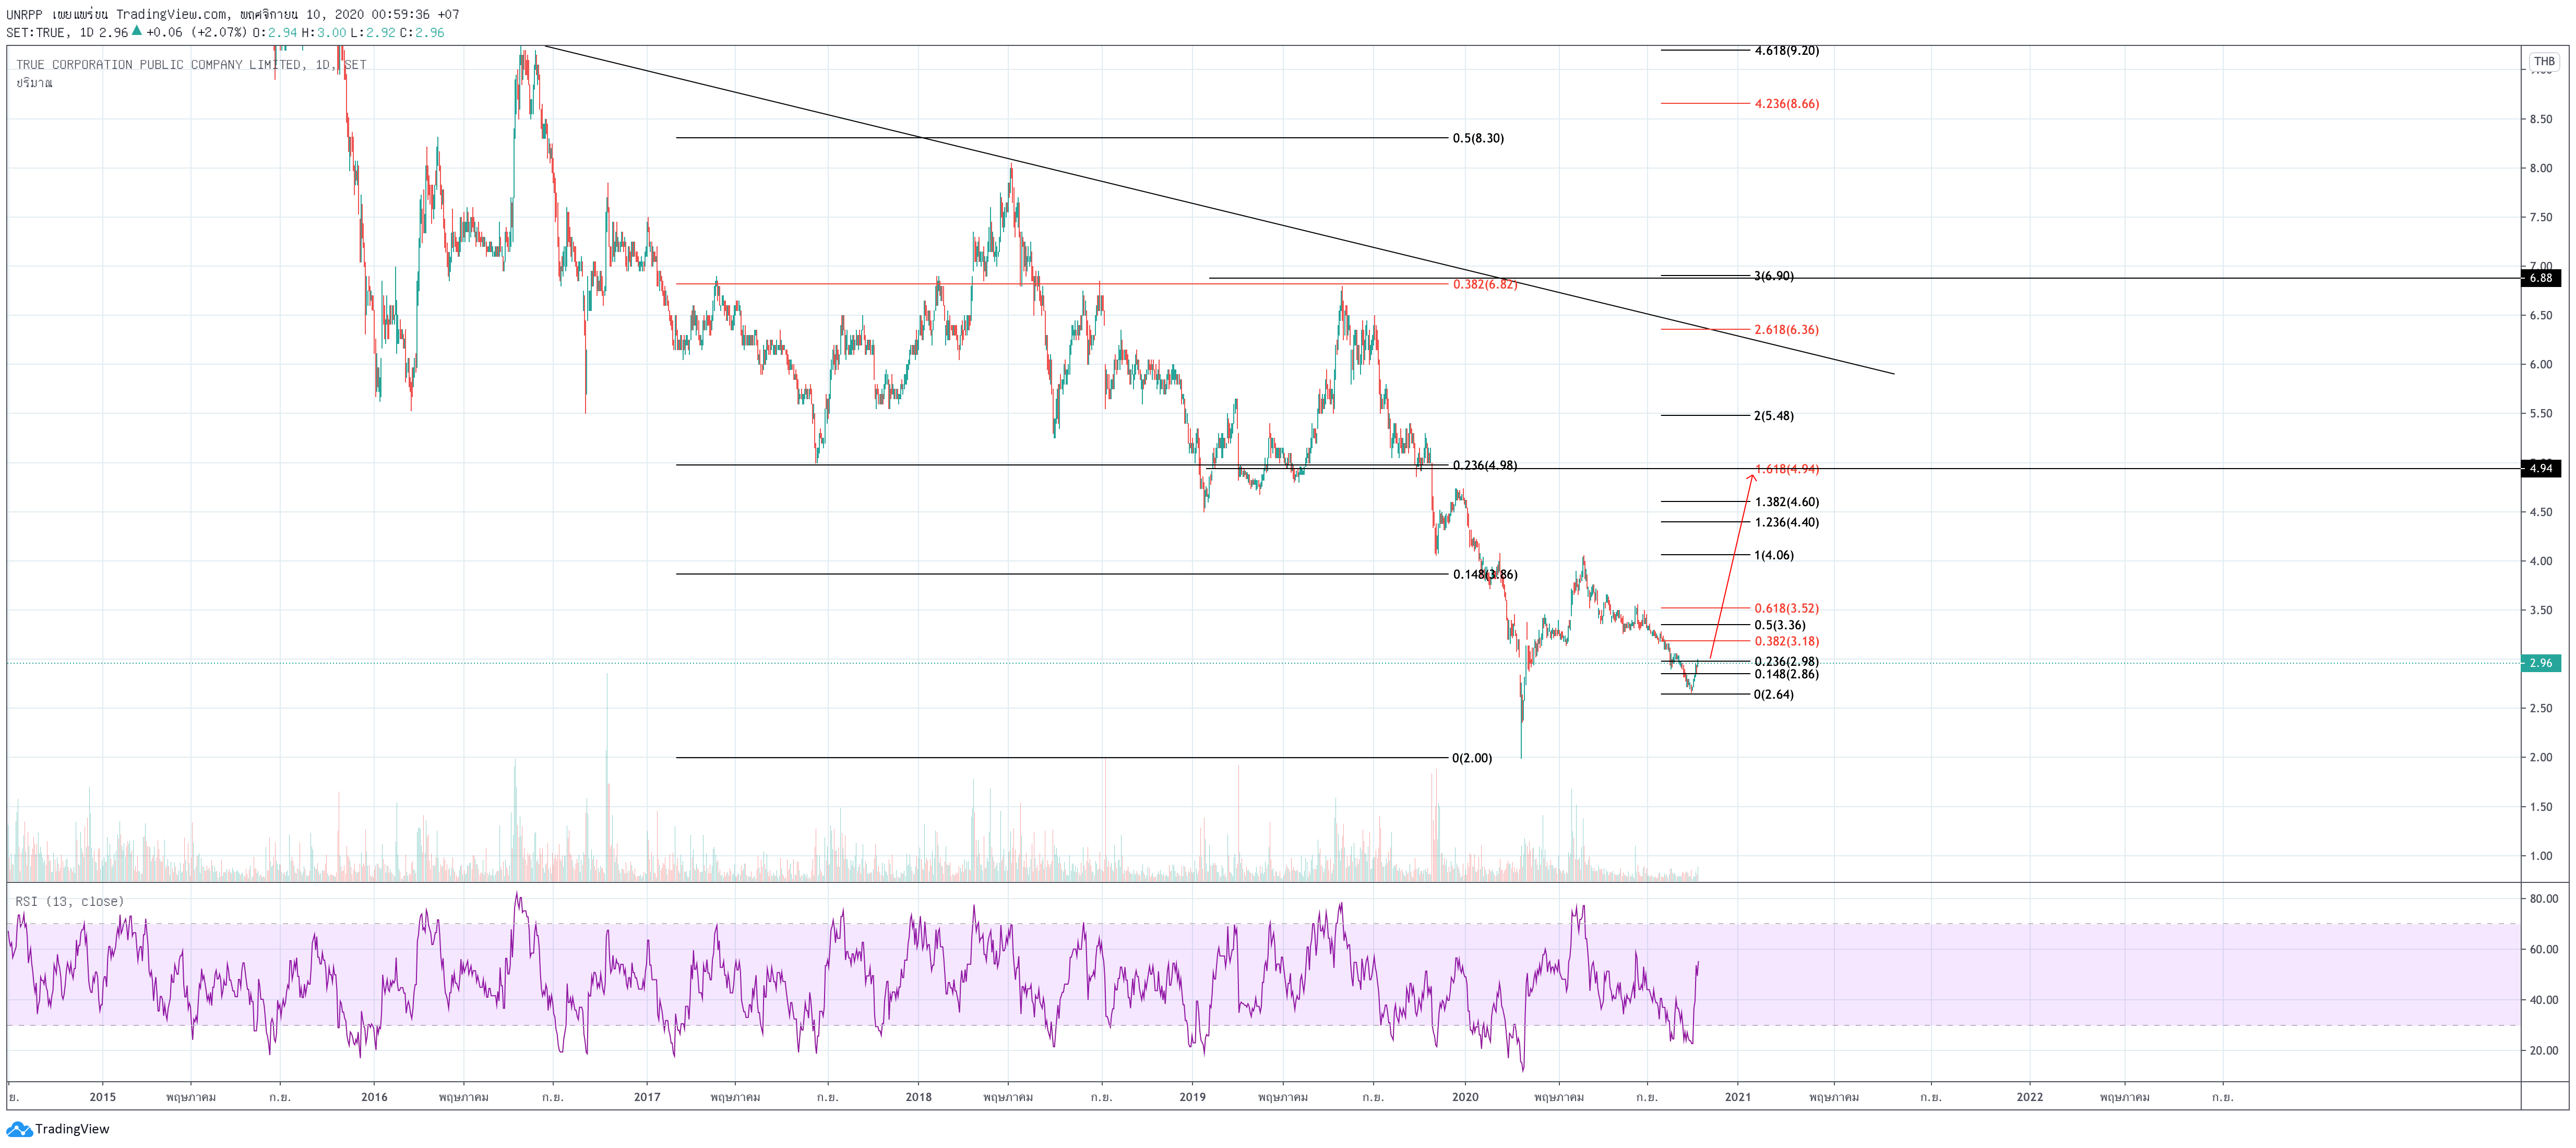Click the black 4.94 price label
This screenshot has width=2576, height=1148.
point(2541,468)
